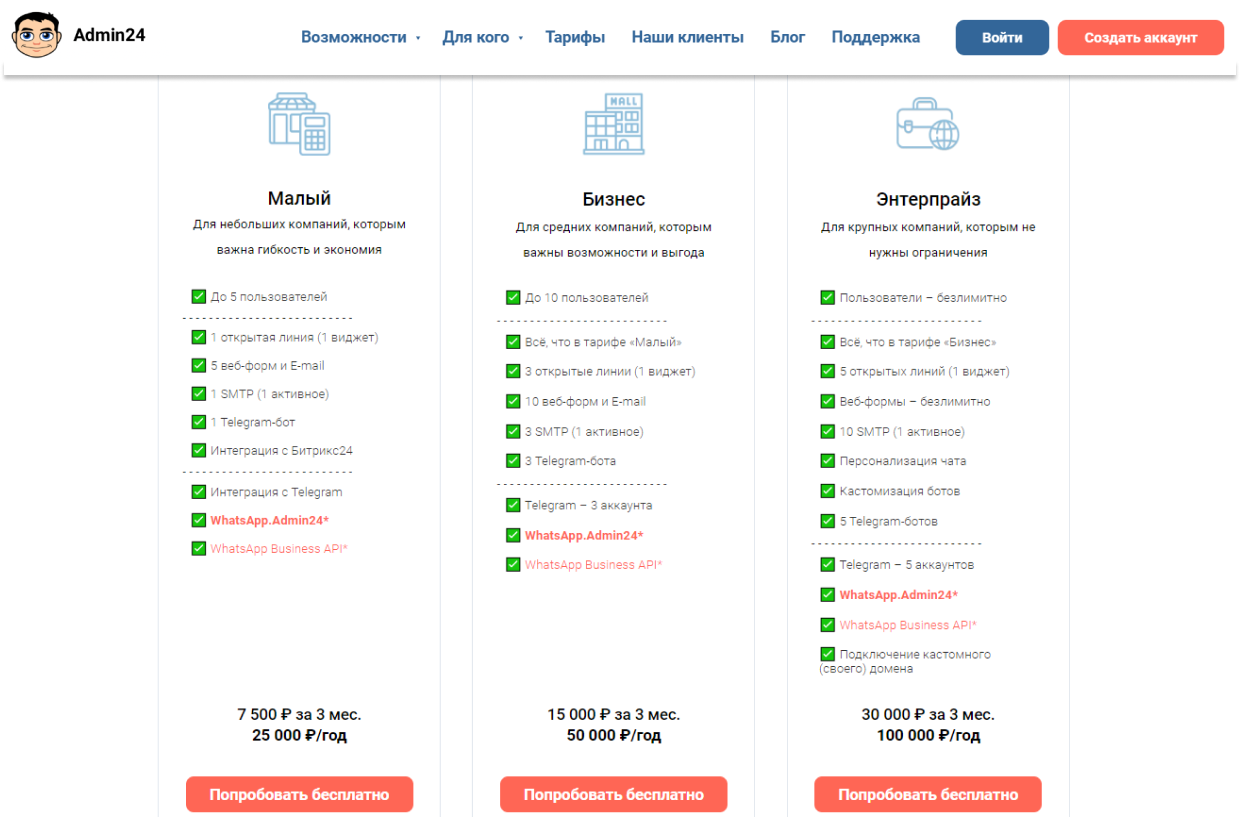Screen dimensions: 1240x817
Task: Click the checkmark beside Интеграция с Telegram
Action: [x=198, y=491]
